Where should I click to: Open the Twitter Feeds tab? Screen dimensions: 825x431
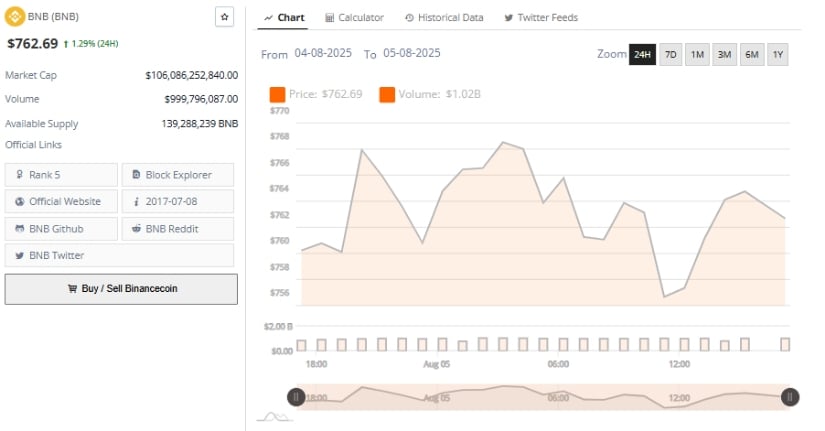[x=541, y=17]
